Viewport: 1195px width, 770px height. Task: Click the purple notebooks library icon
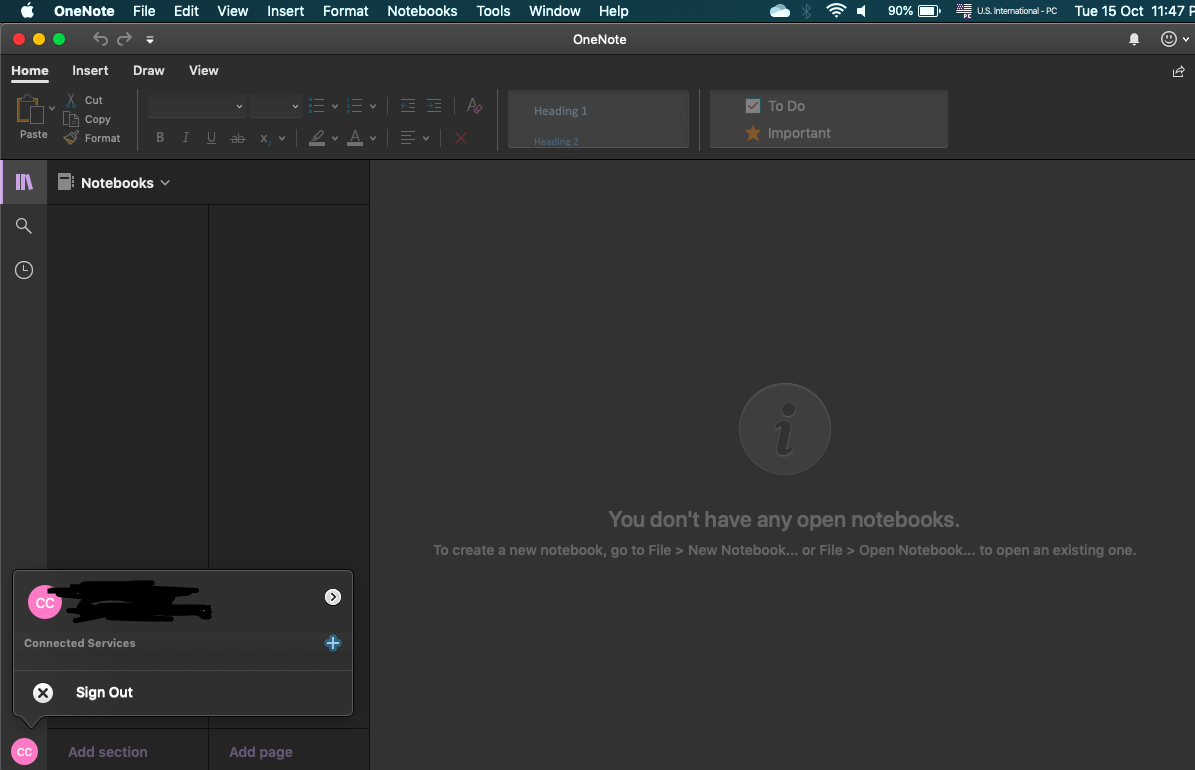[23, 181]
